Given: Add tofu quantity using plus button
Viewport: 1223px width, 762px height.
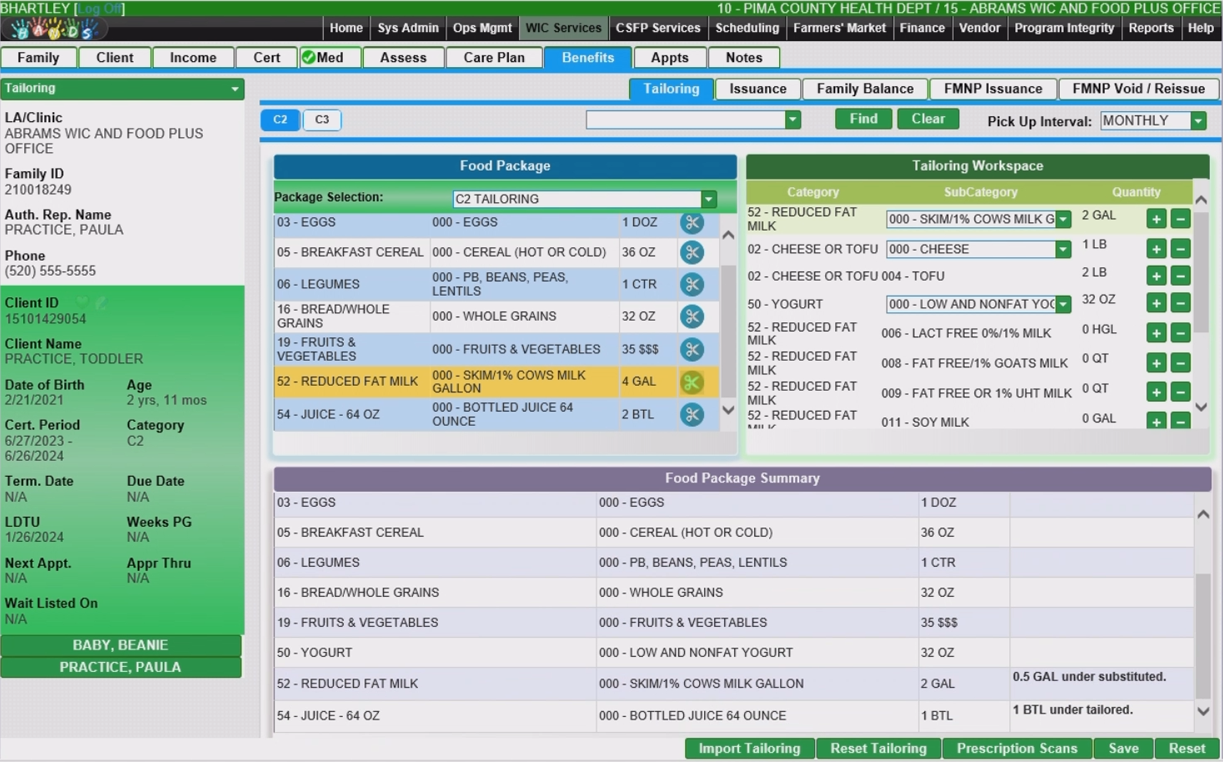Looking at the screenshot, I should coord(1156,276).
